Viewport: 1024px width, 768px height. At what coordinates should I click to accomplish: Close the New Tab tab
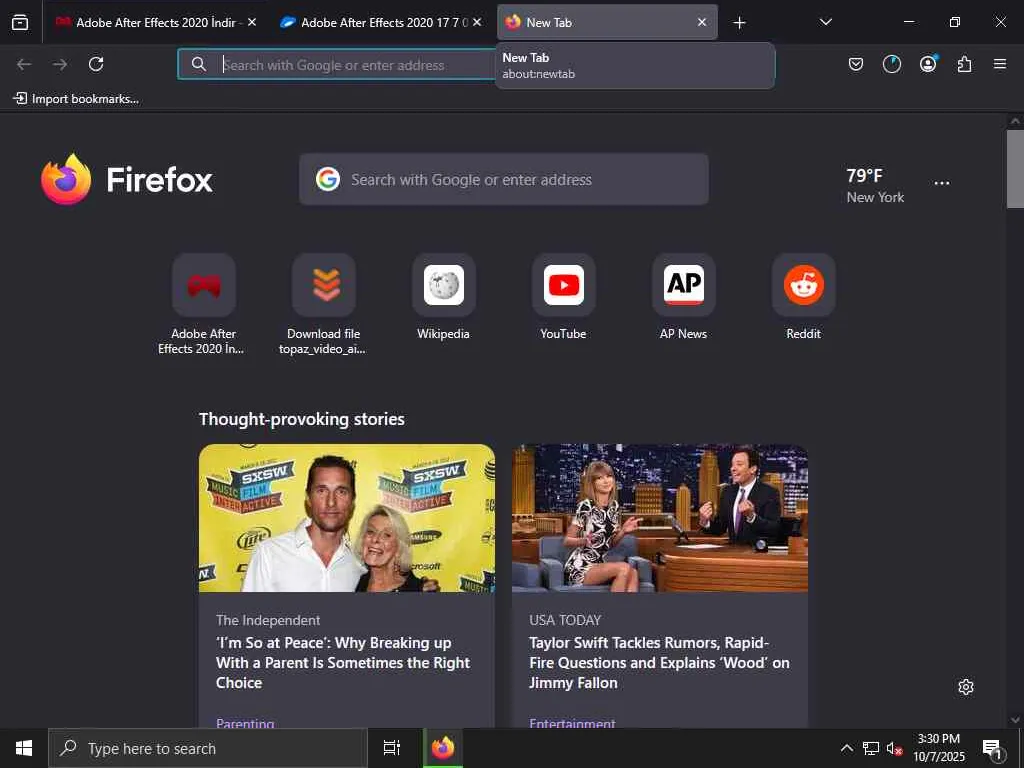702,22
